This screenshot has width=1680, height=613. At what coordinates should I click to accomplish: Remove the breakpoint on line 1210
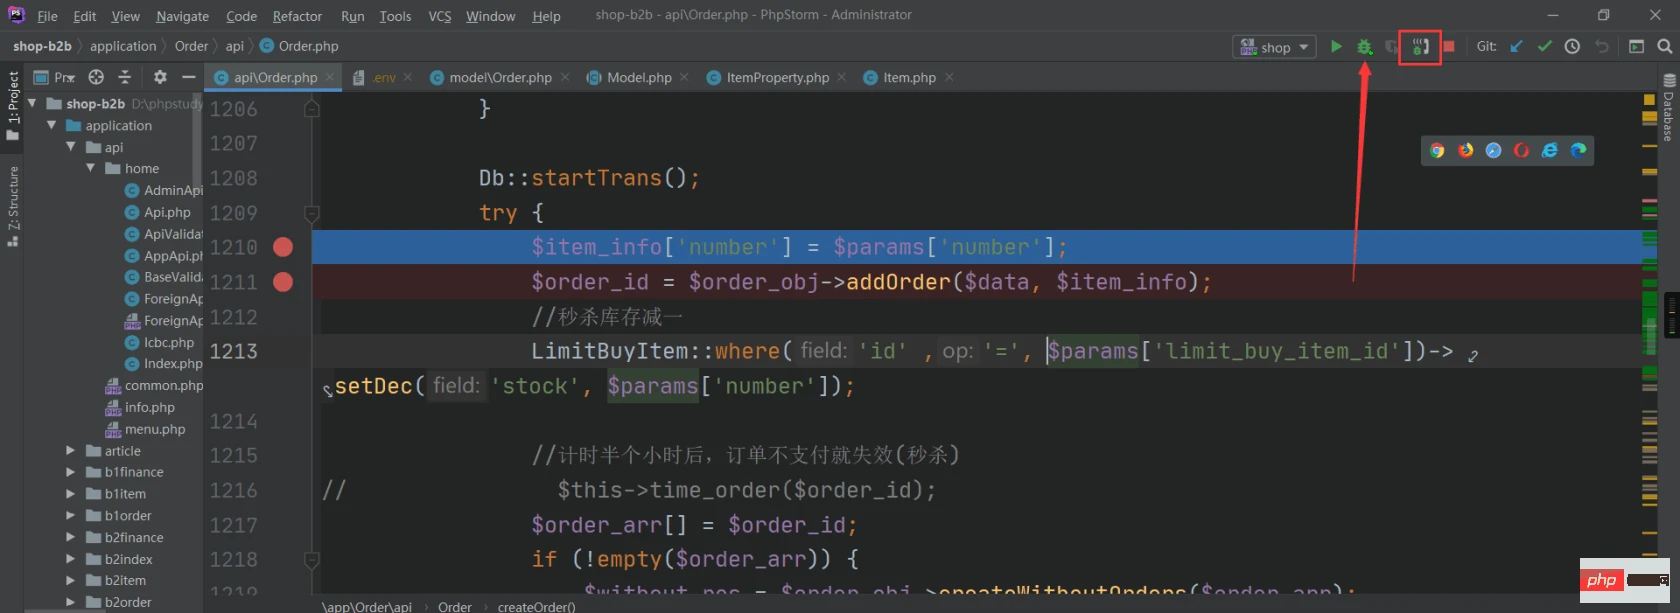tap(283, 247)
